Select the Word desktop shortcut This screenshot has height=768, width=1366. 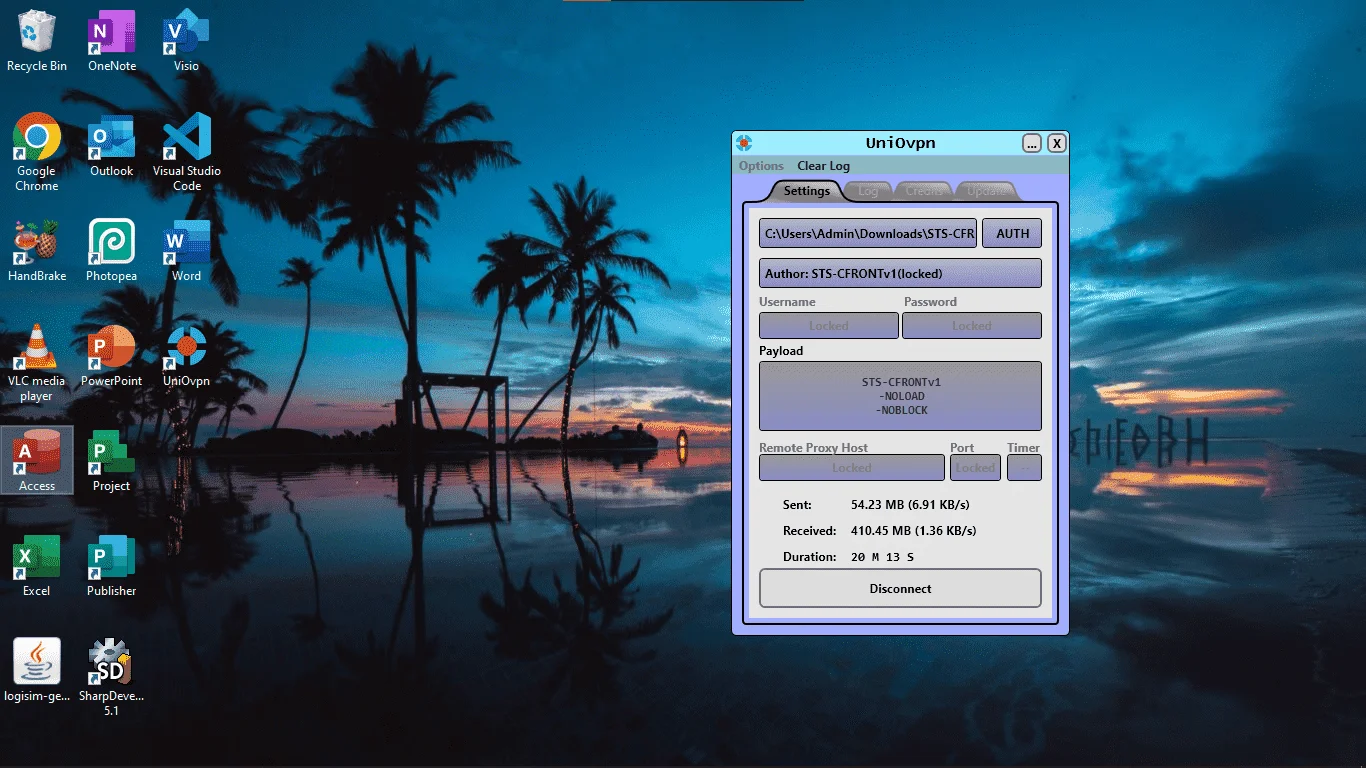pyautogui.click(x=187, y=251)
